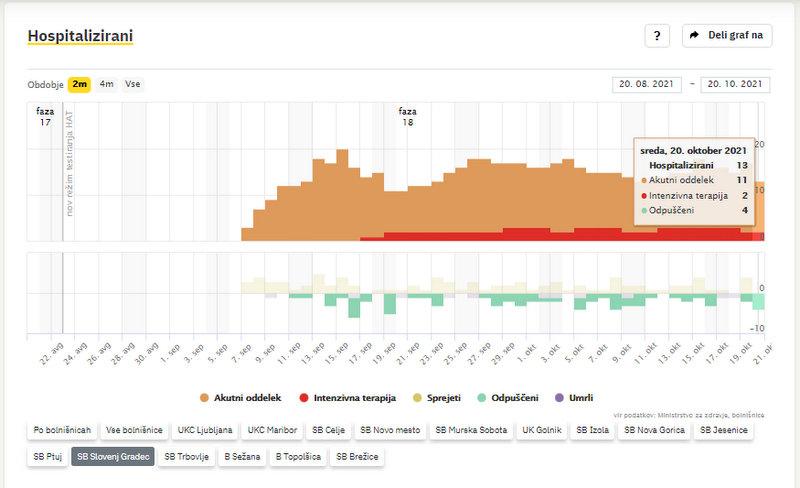
Task: Pick SB Celje hospital button
Action: [x=328, y=430]
